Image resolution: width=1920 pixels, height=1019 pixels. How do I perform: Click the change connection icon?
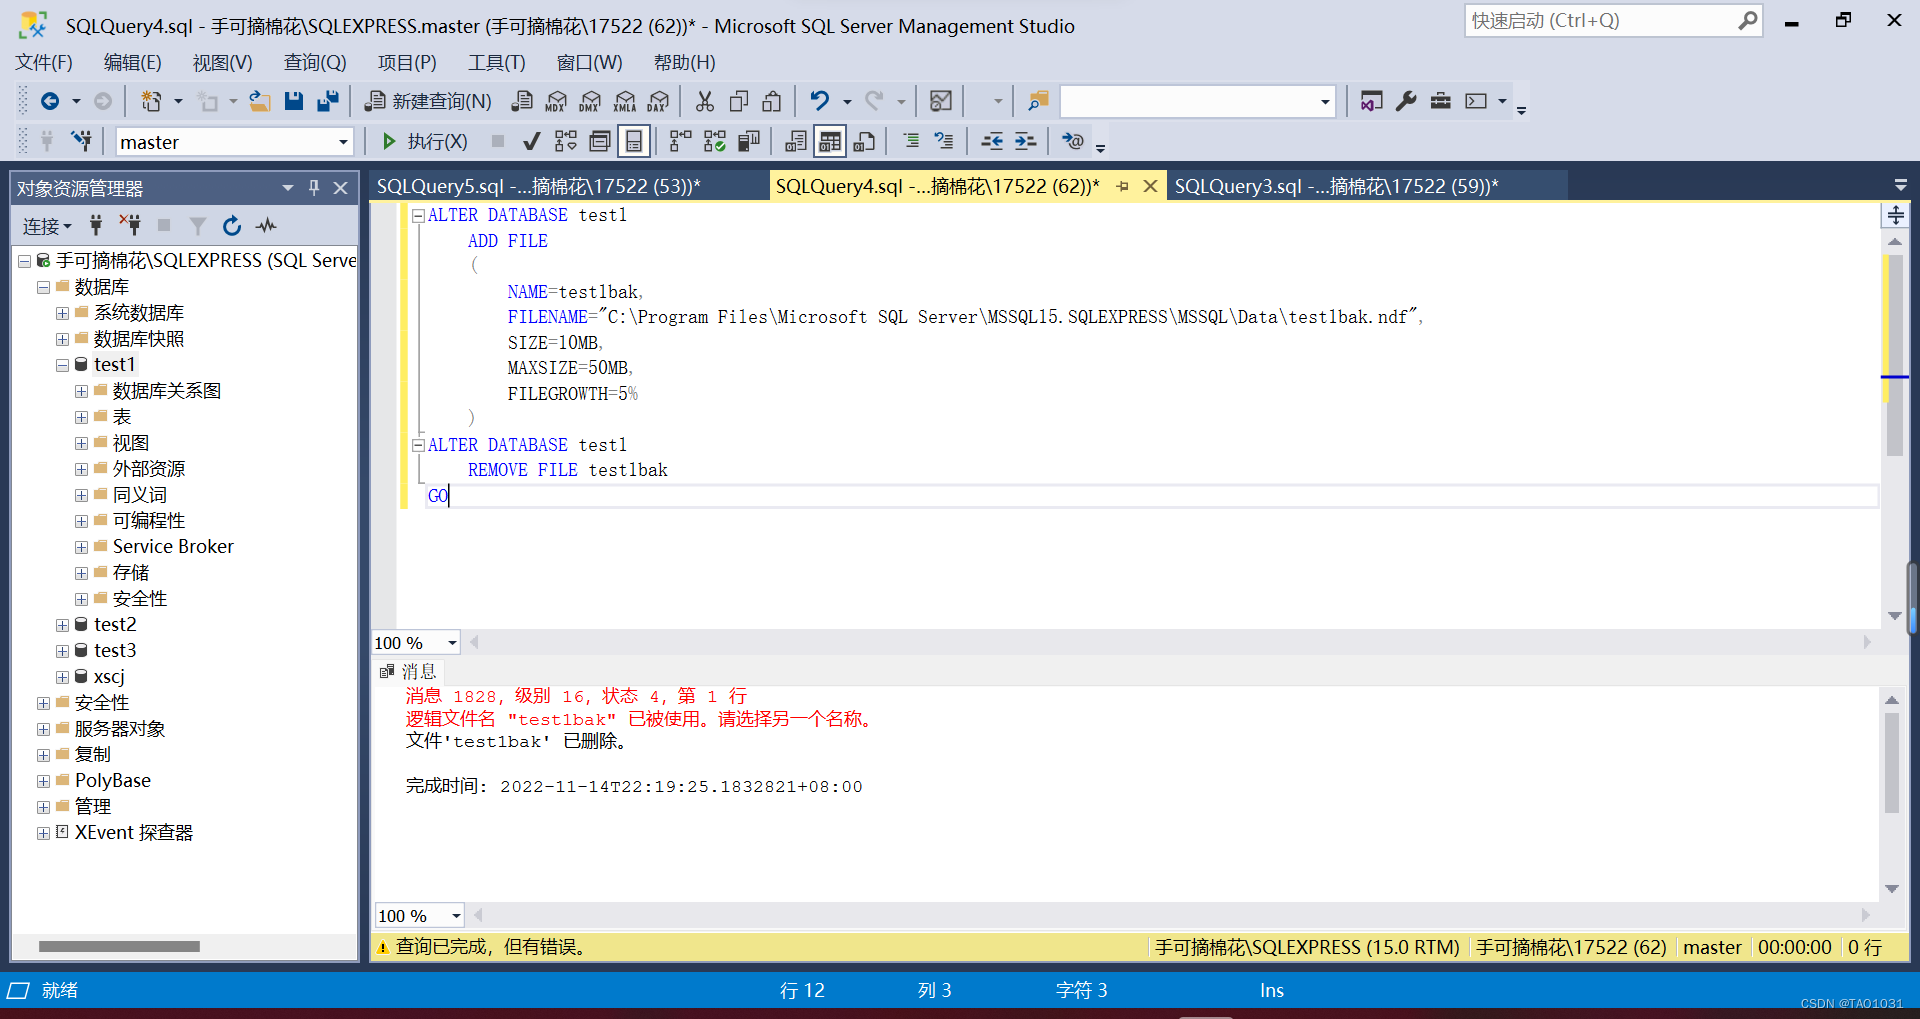81,141
